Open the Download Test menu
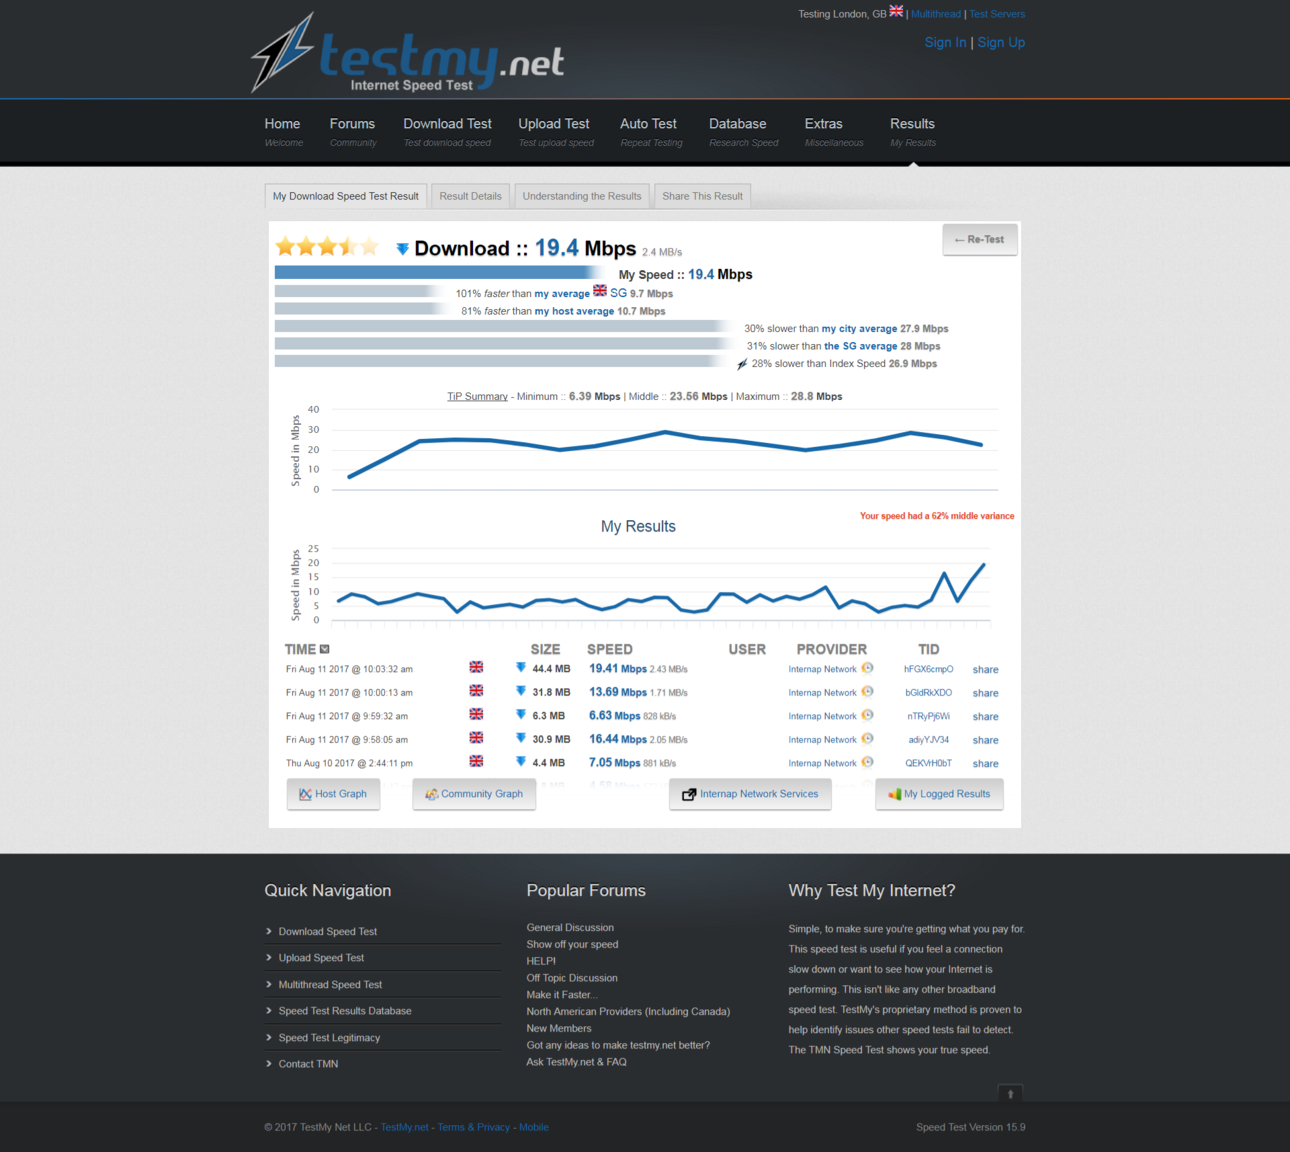Screen dimensions: 1290x1152 pyautogui.click(x=447, y=132)
